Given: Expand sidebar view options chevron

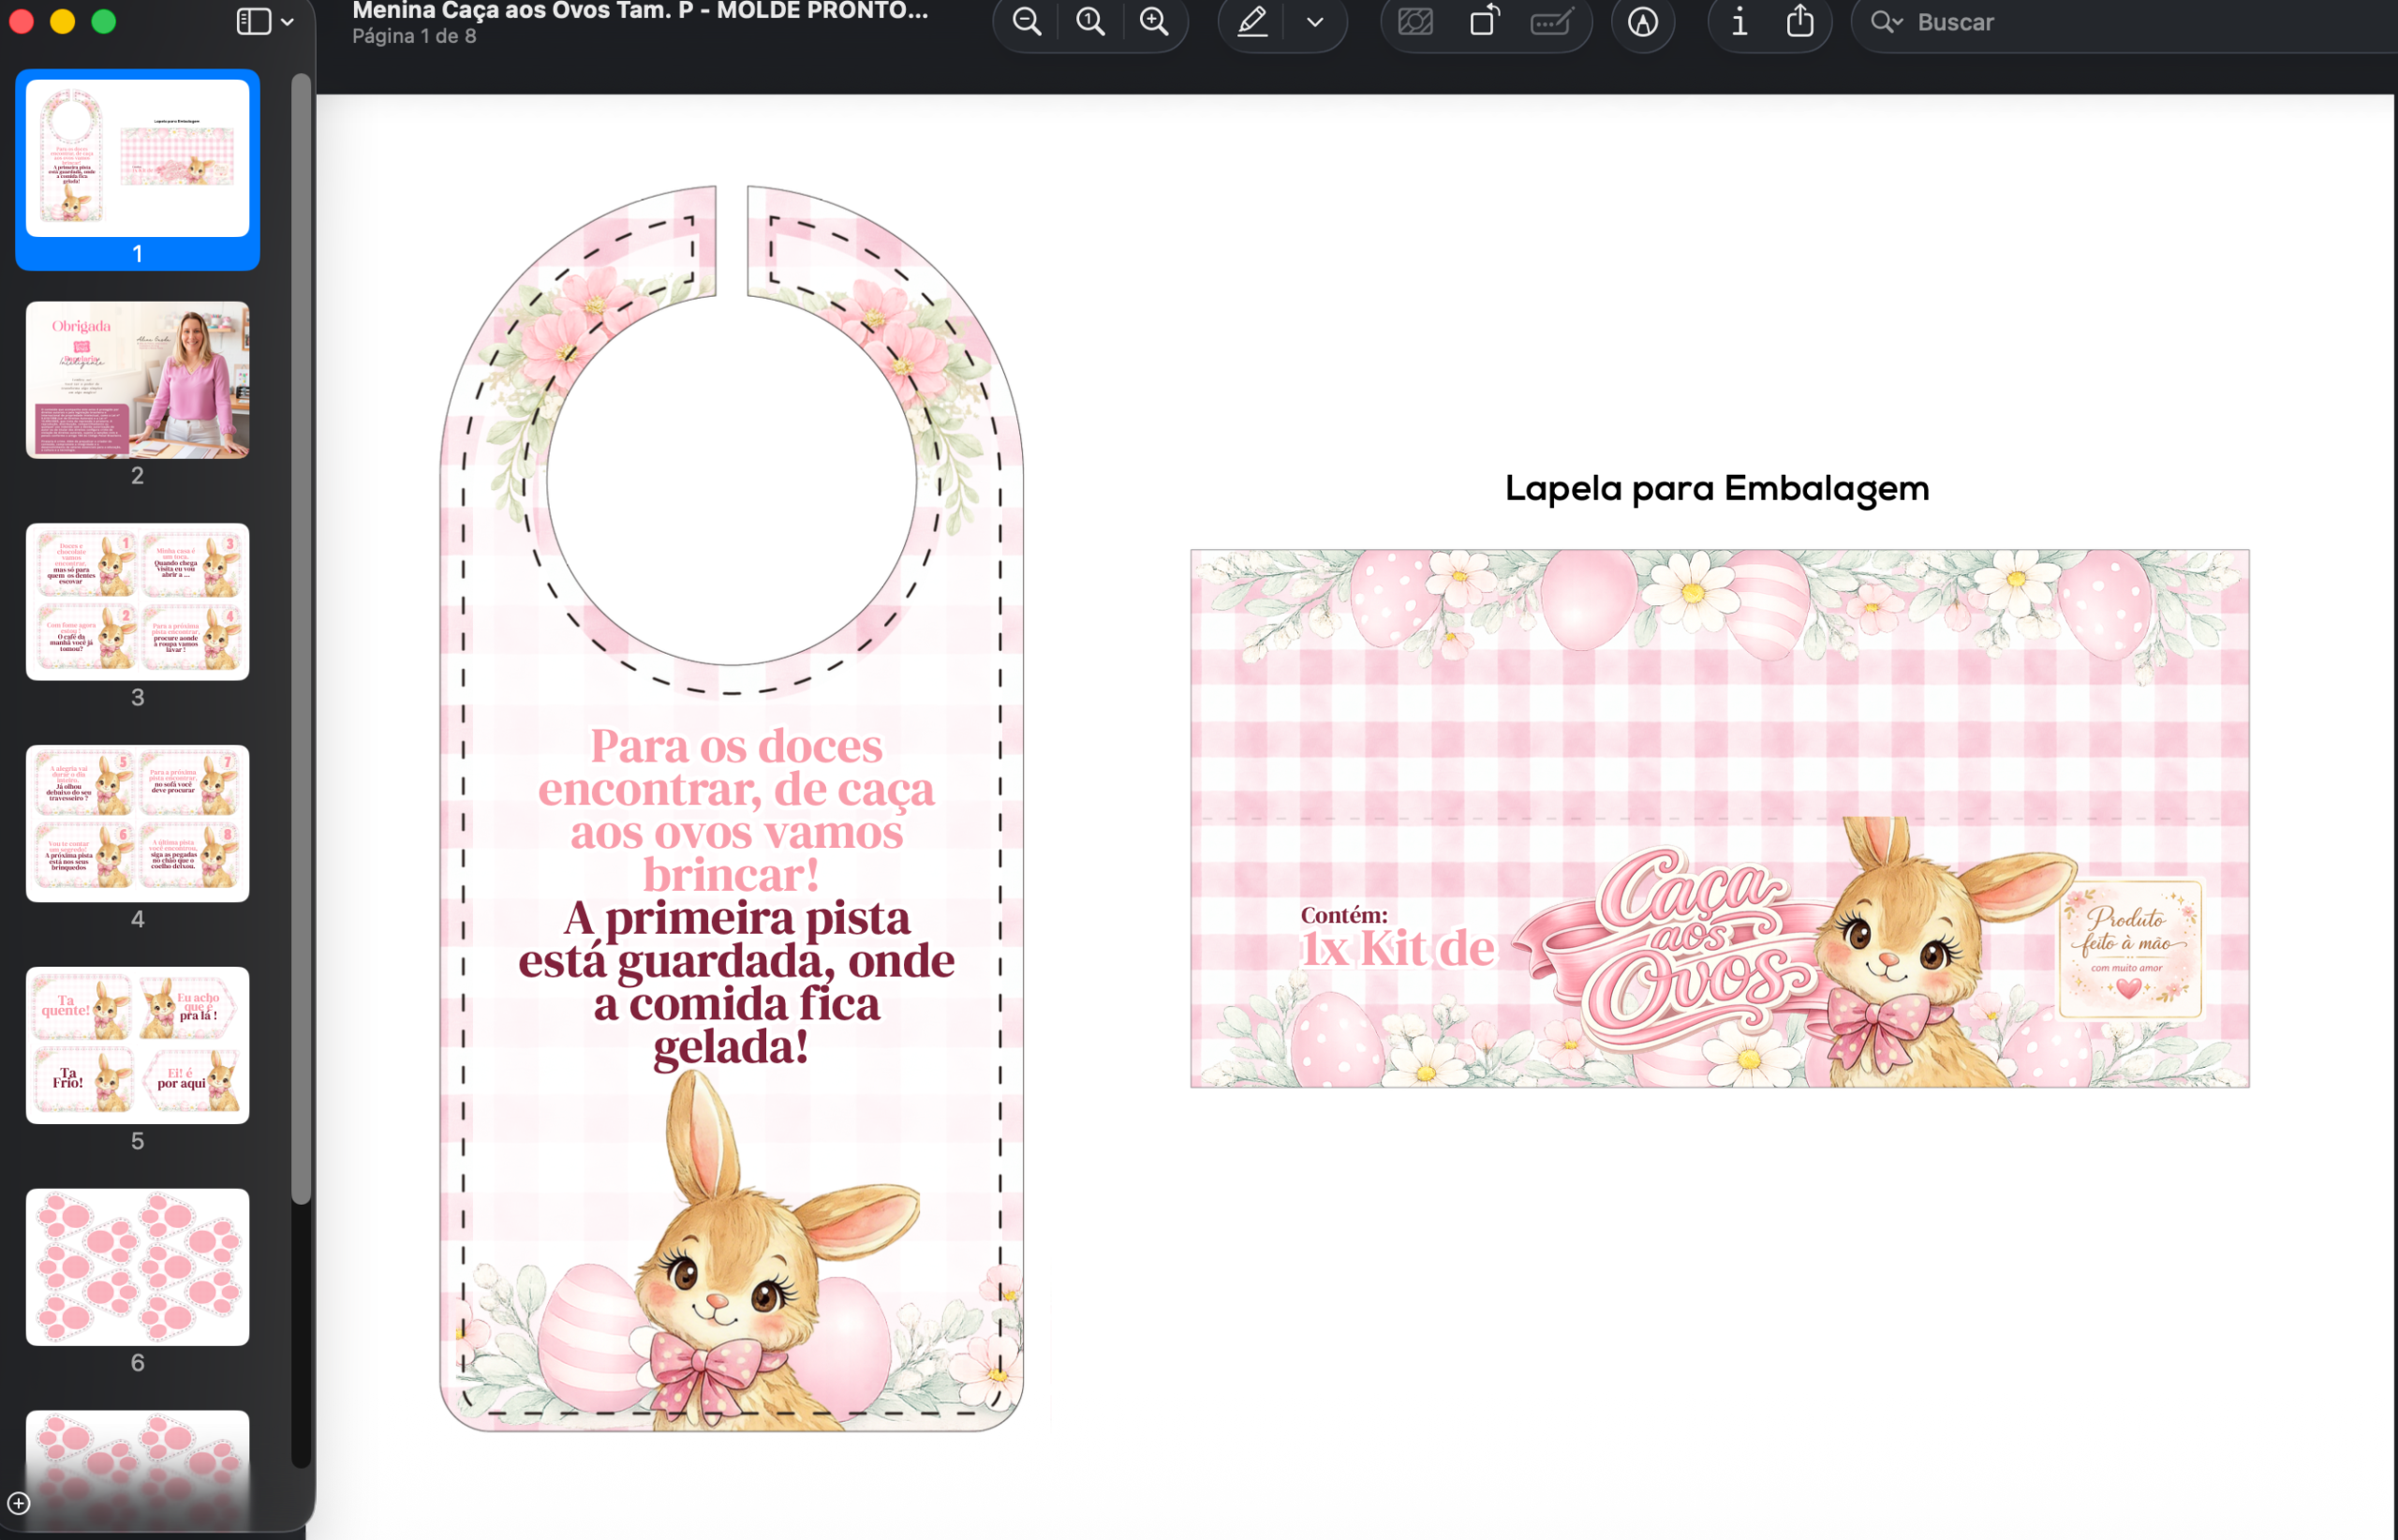Looking at the screenshot, I should tap(288, 22).
